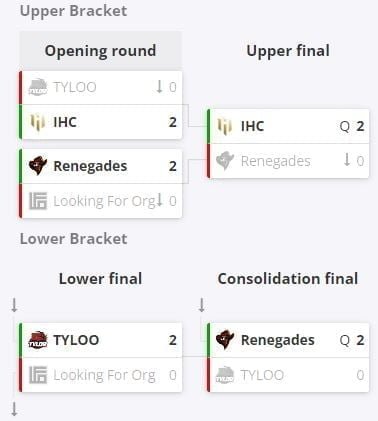Click down arrow above Lower final match
The height and width of the screenshot is (421, 378).
(14, 305)
